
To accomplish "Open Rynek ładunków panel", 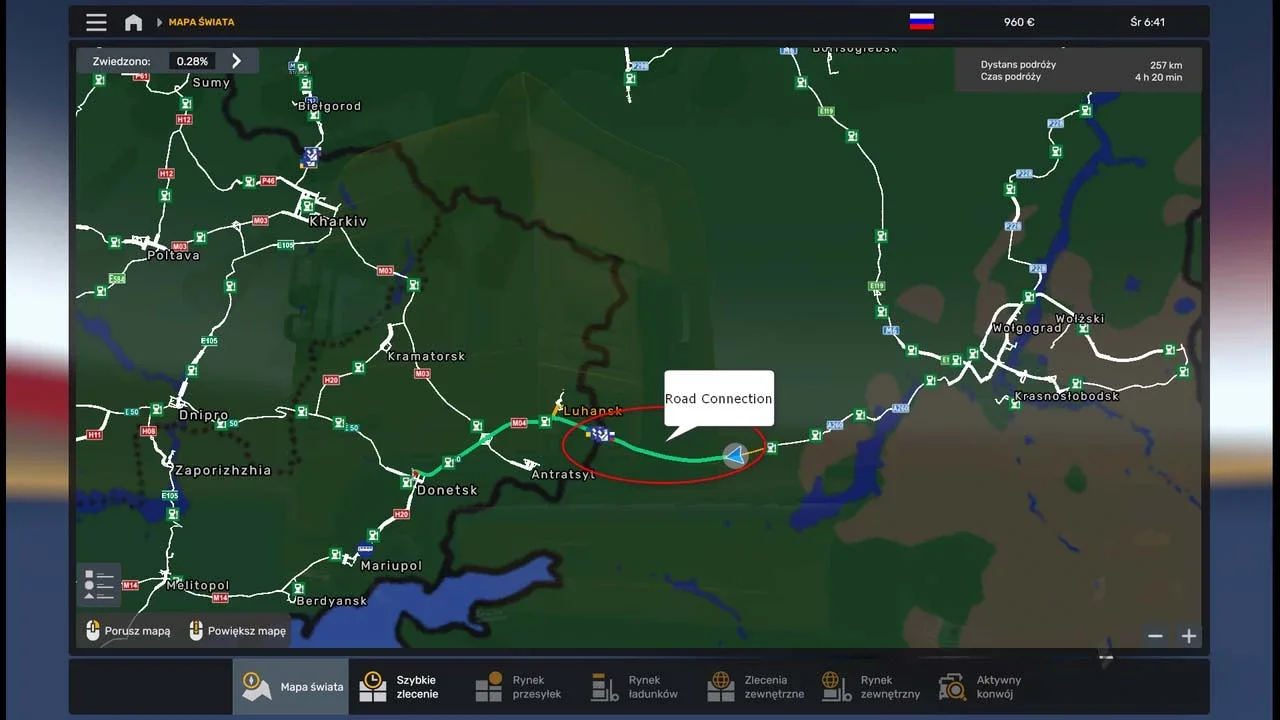I will click(x=604, y=686).
